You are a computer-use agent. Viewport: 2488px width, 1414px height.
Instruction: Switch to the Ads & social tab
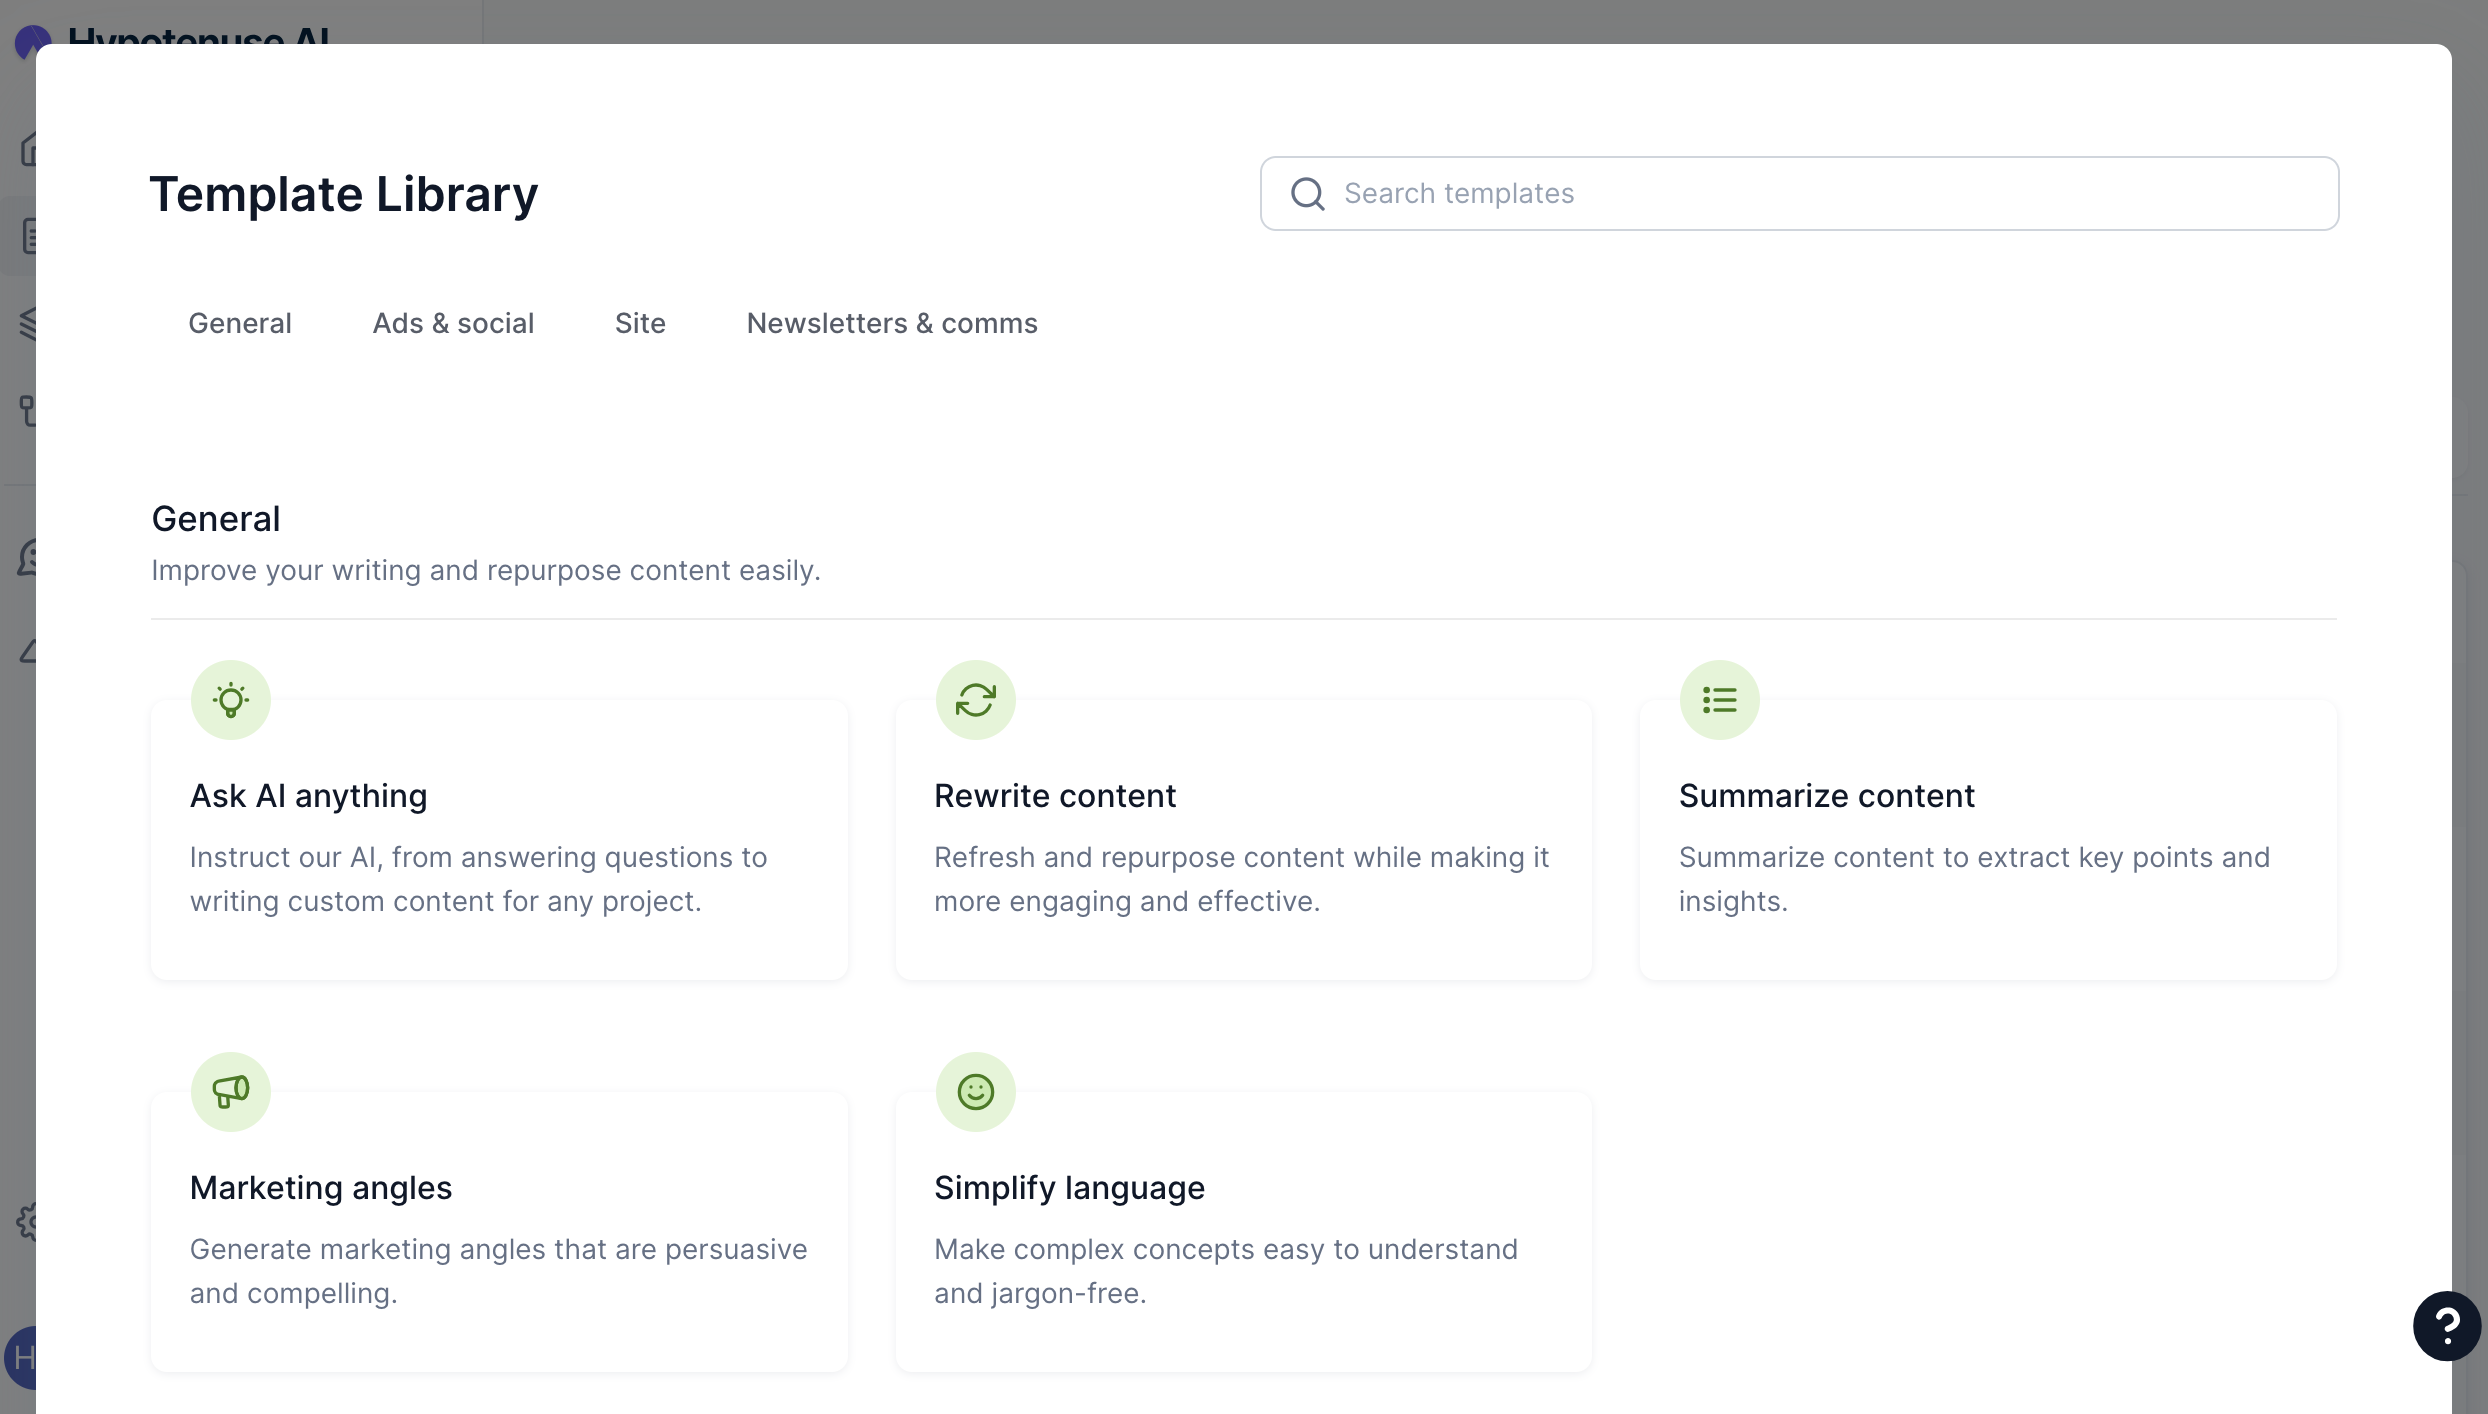coord(453,323)
